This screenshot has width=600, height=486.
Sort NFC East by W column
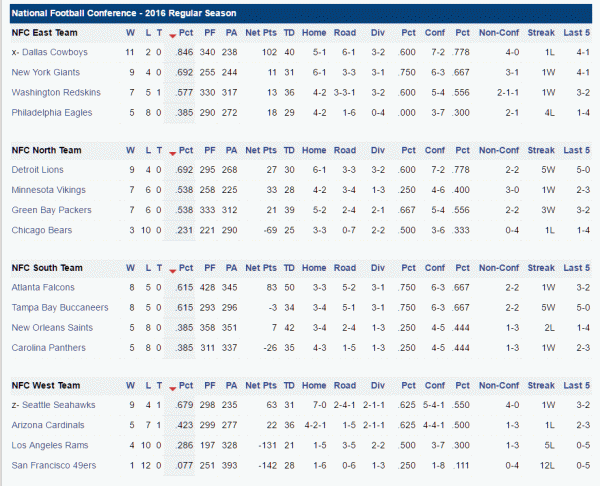130,33
